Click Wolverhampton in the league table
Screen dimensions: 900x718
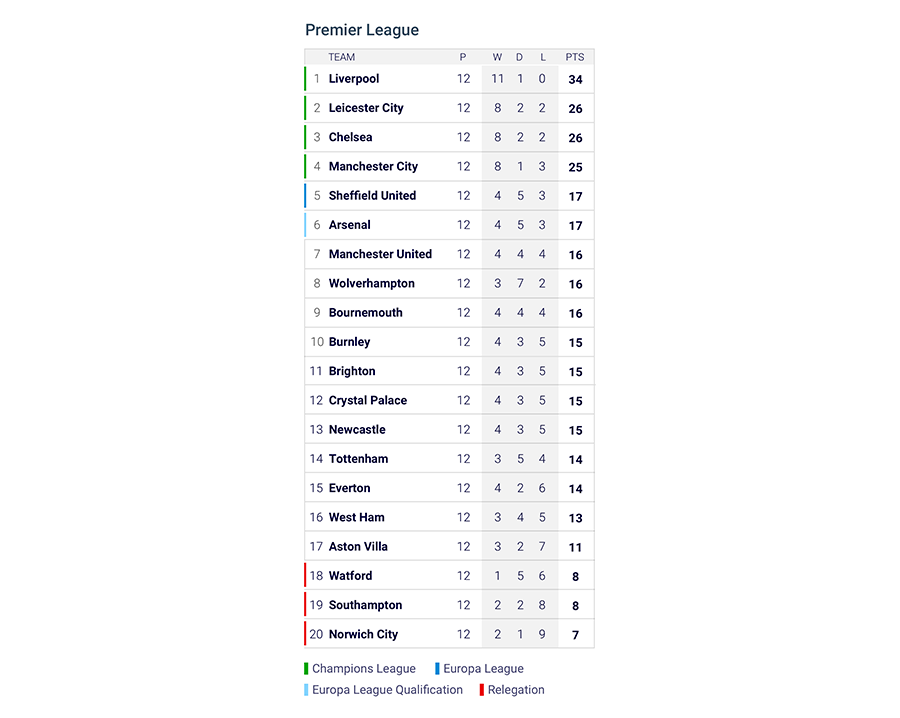[371, 284]
